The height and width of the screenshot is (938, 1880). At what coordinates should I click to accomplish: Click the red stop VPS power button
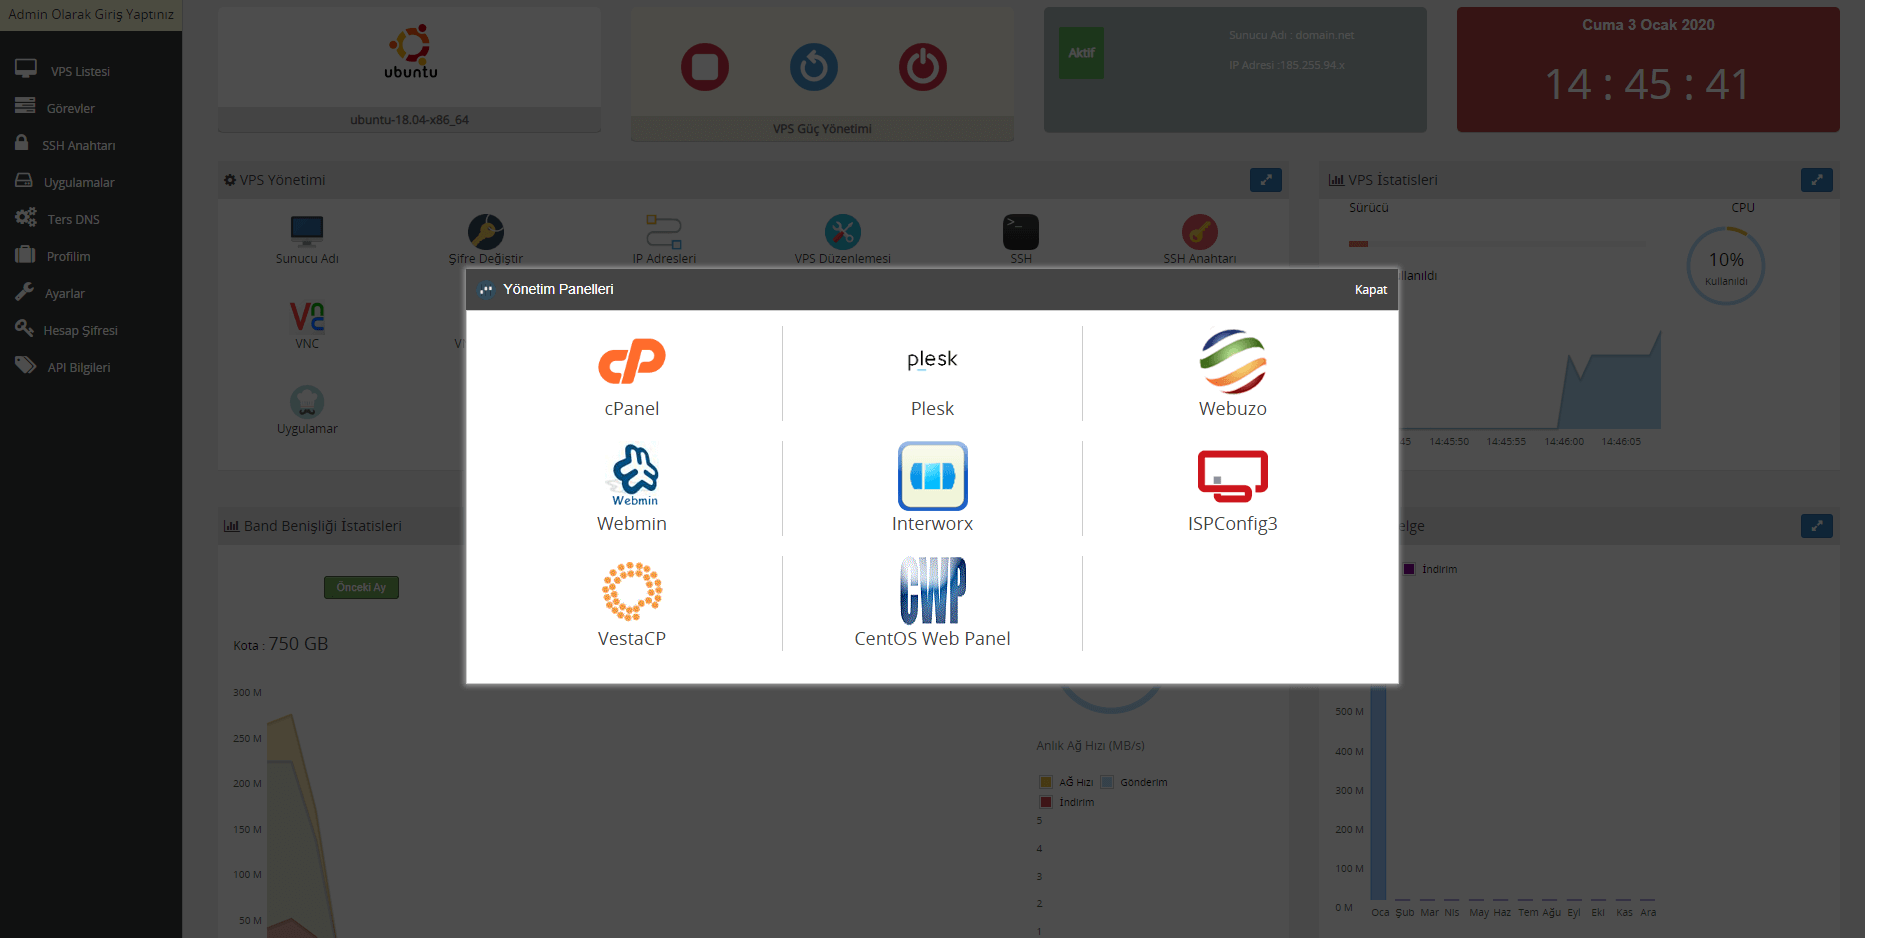pyautogui.click(x=705, y=67)
